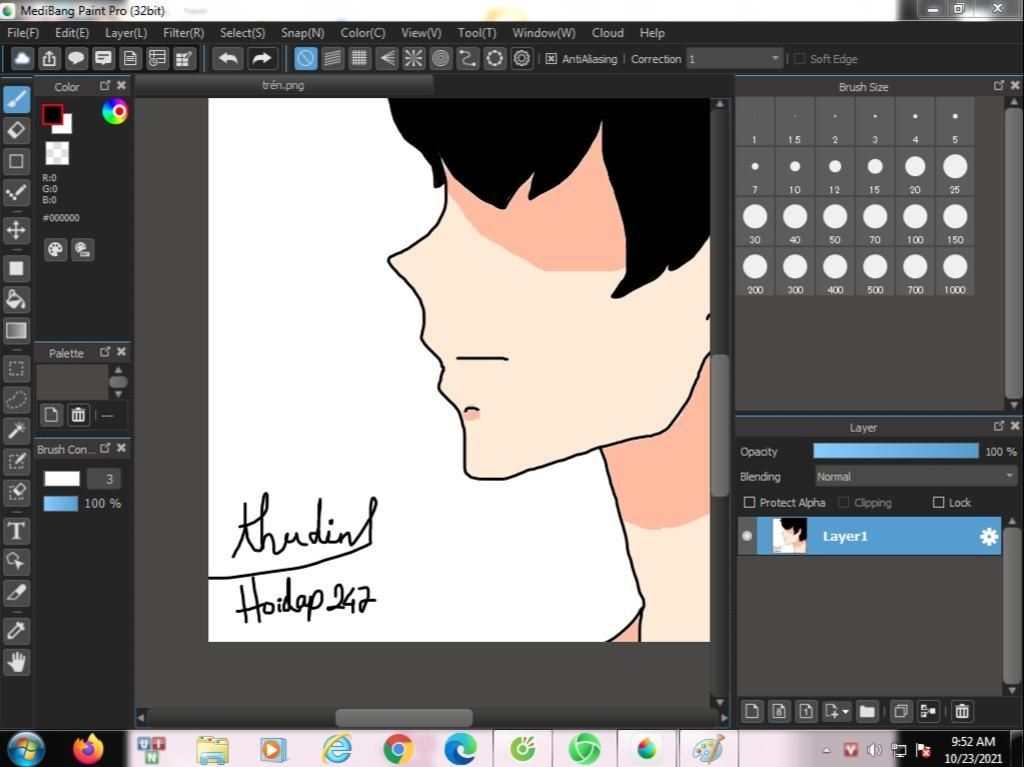1024x767 pixels.
Task: Close the Color panel
Action: click(121, 86)
